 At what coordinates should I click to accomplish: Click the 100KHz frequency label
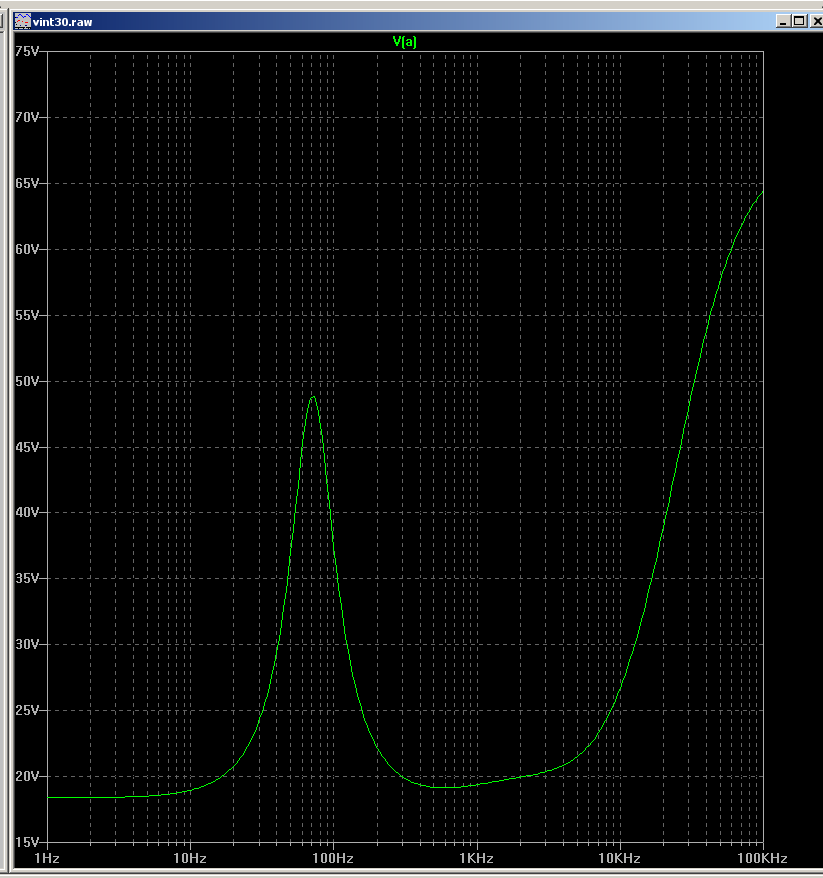763,858
